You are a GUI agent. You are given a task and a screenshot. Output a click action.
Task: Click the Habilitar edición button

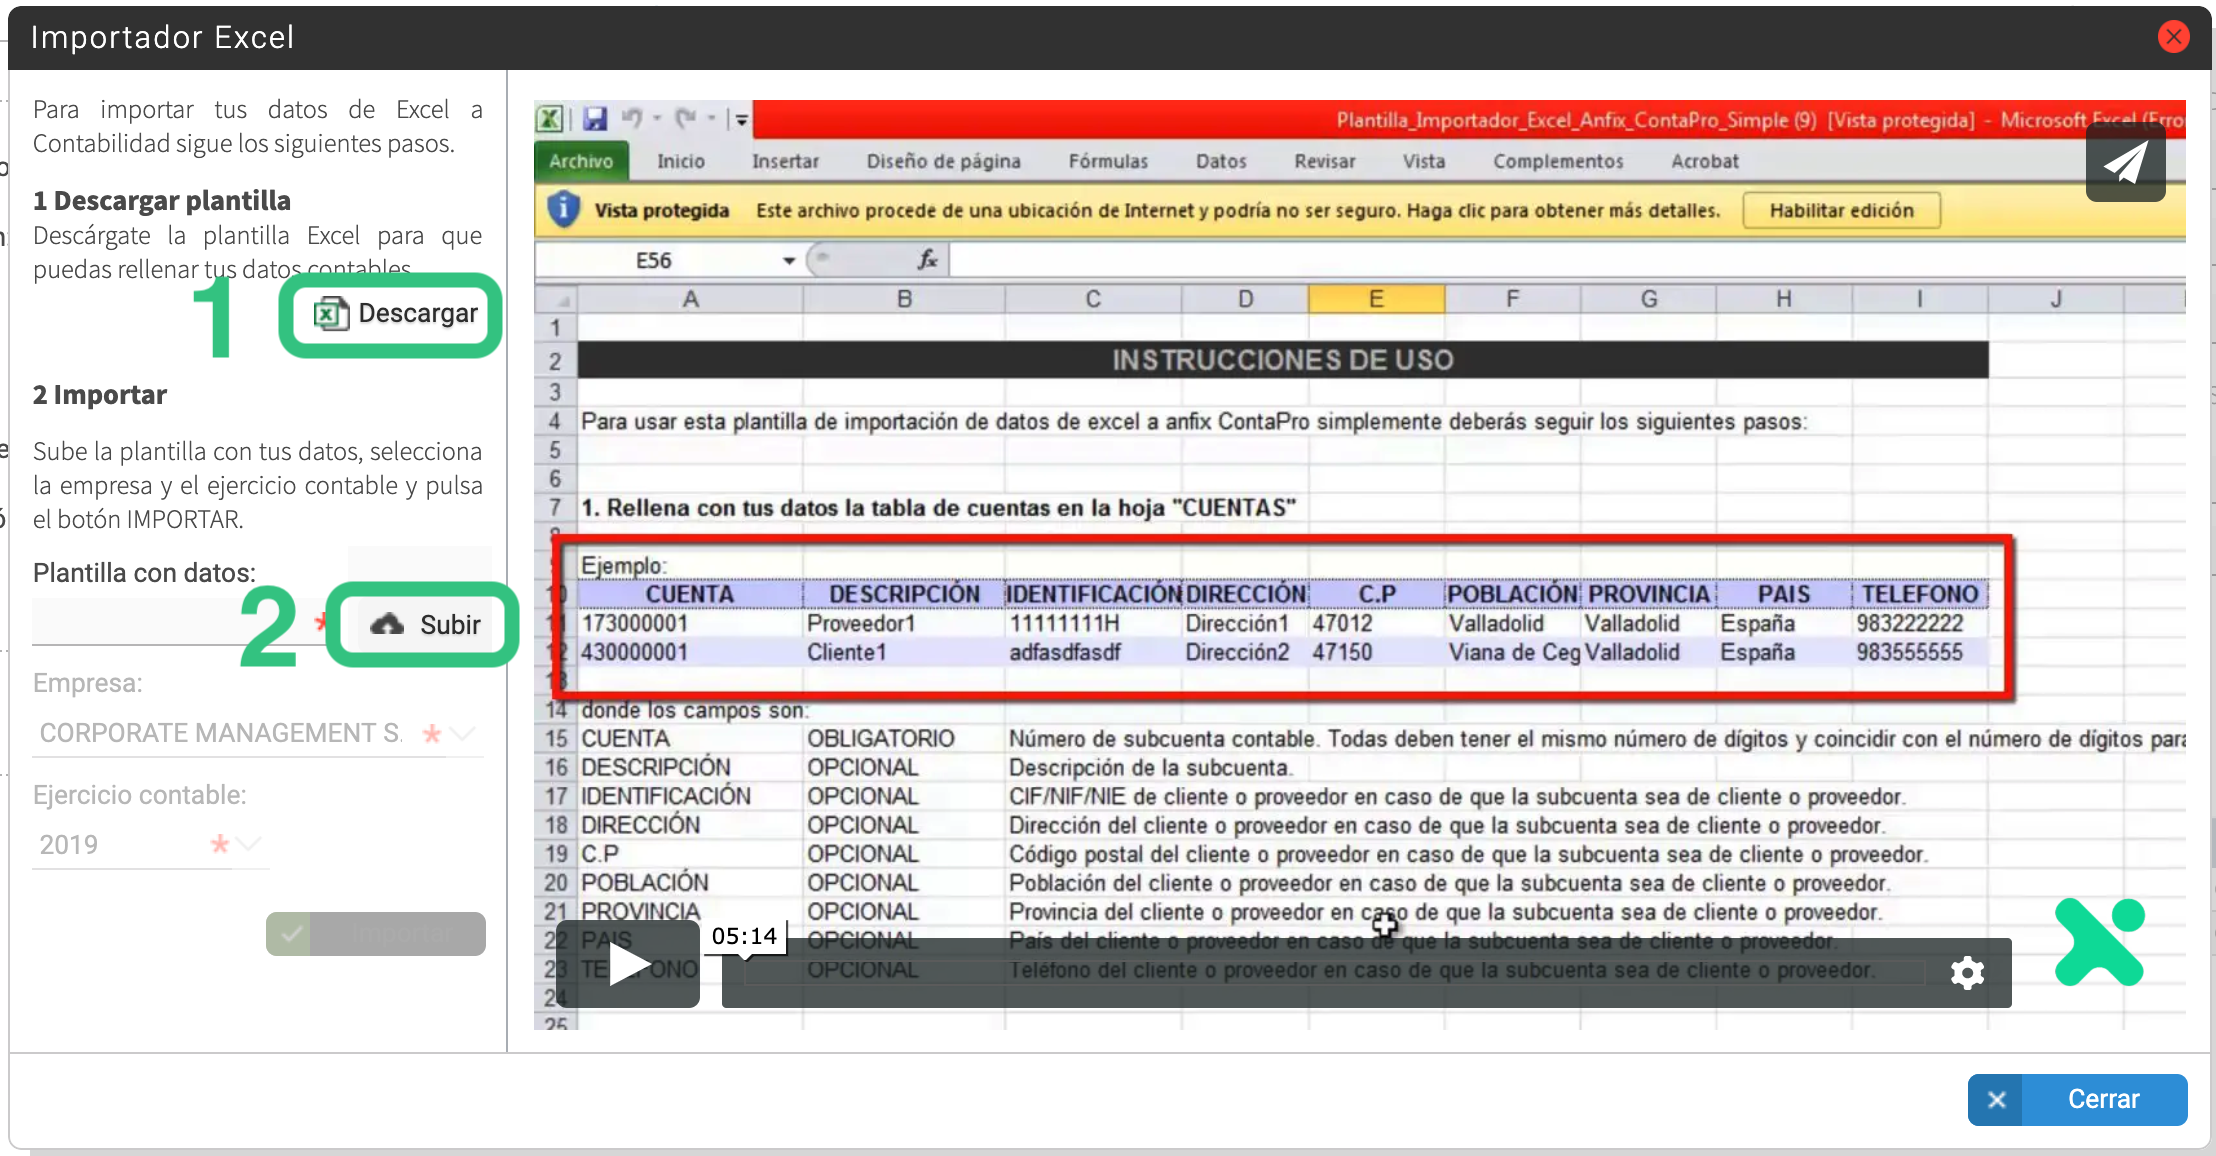coord(1841,210)
